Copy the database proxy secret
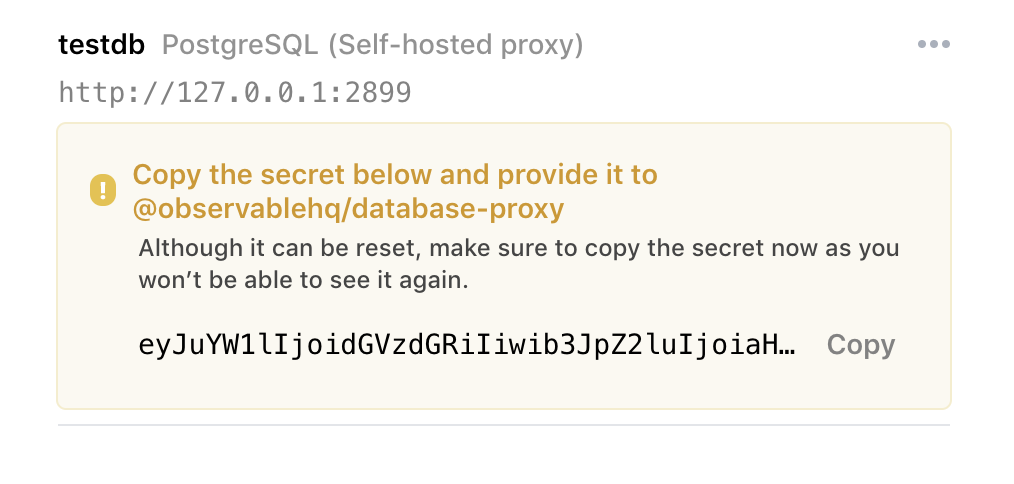 coord(860,345)
